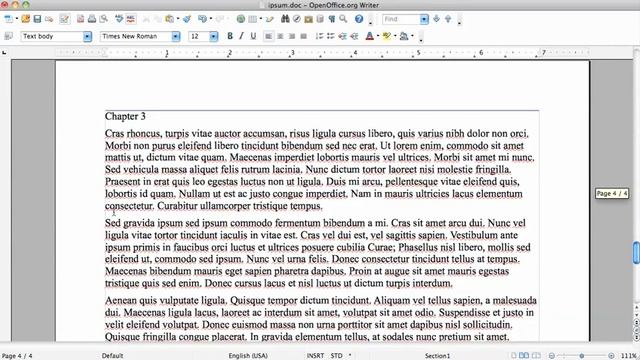Open Find & Replace binoculars icon
This screenshot has width=640, height=360.
point(285,19)
